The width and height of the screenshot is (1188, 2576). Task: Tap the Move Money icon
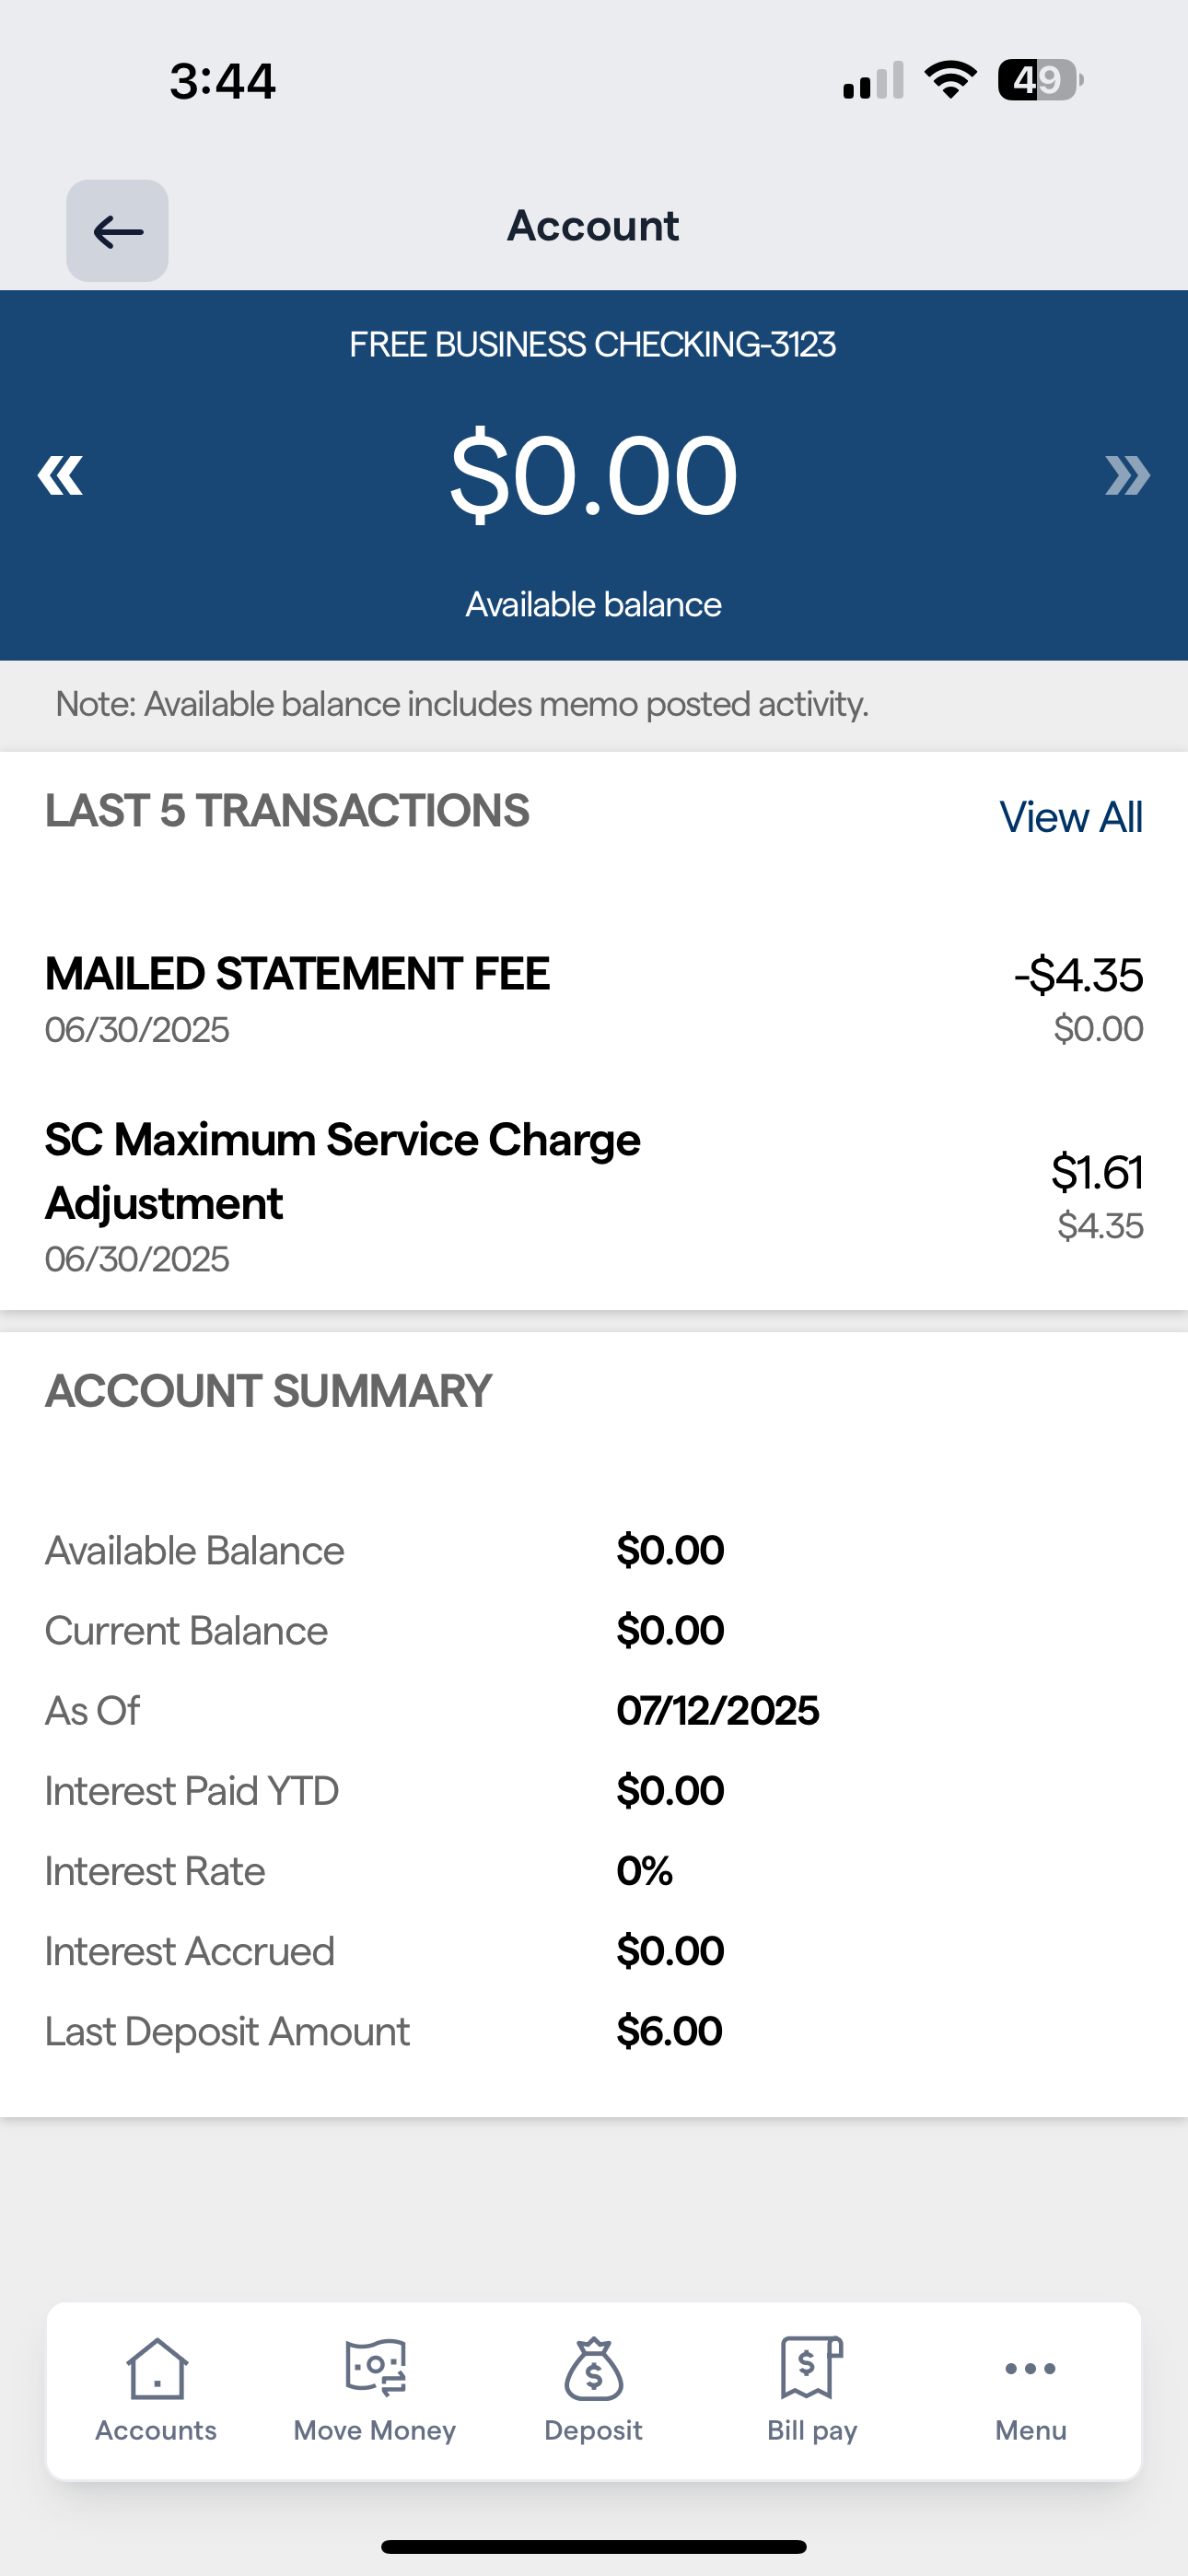[375, 2368]
